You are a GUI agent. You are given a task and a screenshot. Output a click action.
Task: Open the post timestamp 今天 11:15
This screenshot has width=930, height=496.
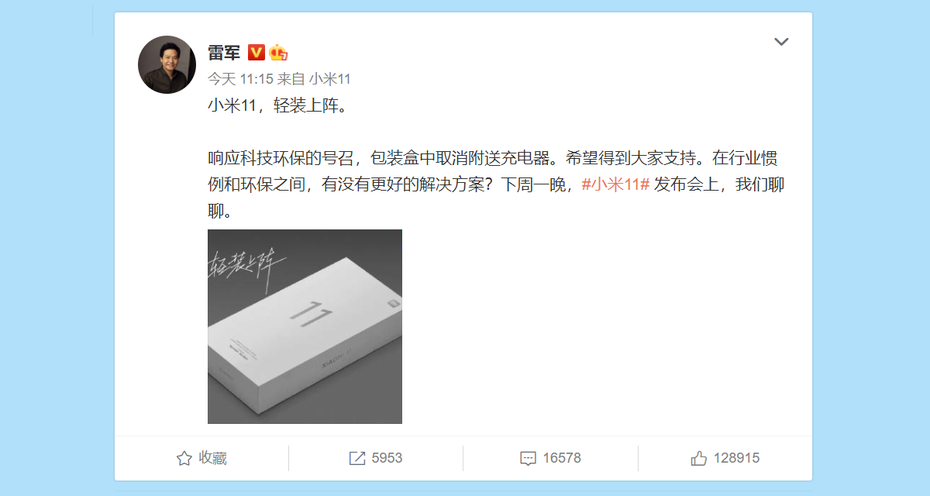point(240,79)
